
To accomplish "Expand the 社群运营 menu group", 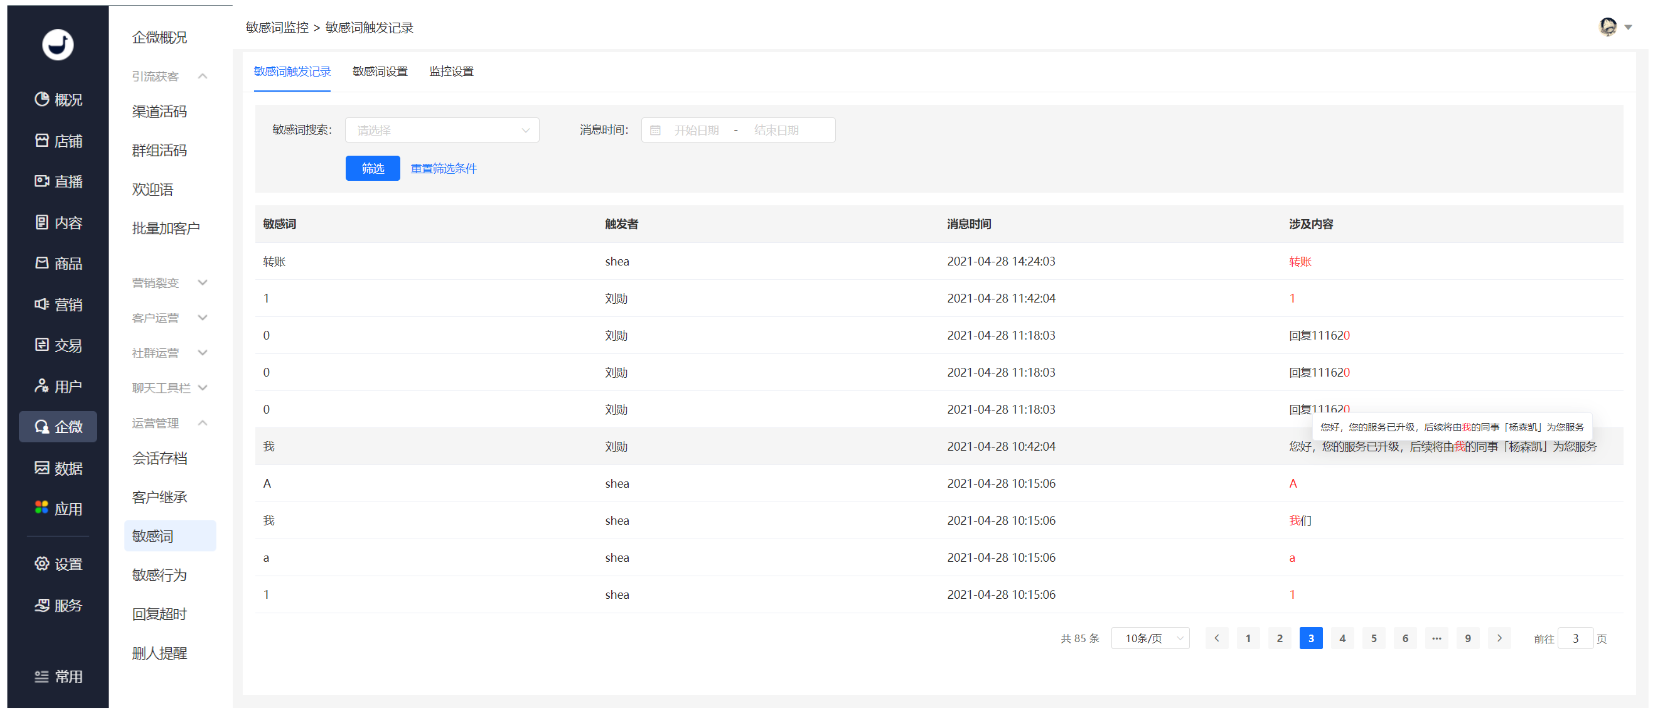I will [x=170, y=353].
